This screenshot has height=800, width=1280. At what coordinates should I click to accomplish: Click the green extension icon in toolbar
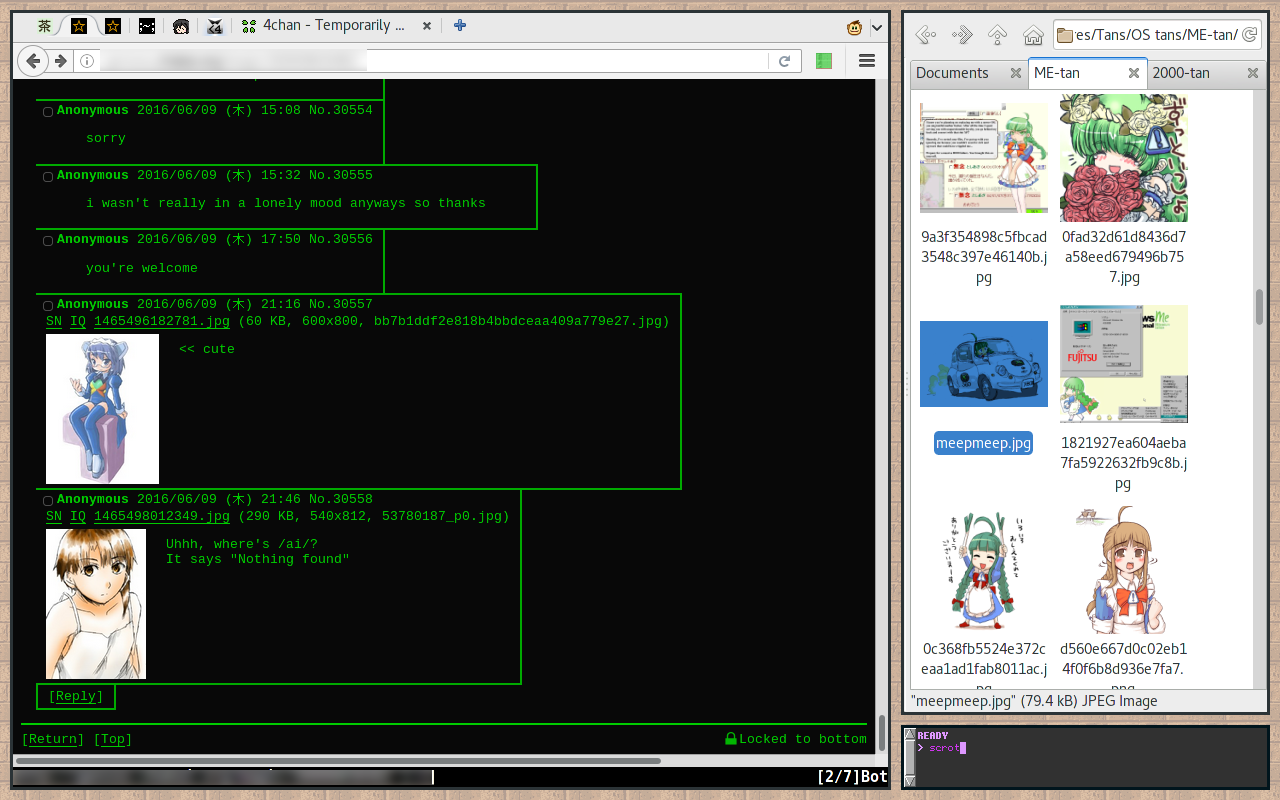click(824, 61)
